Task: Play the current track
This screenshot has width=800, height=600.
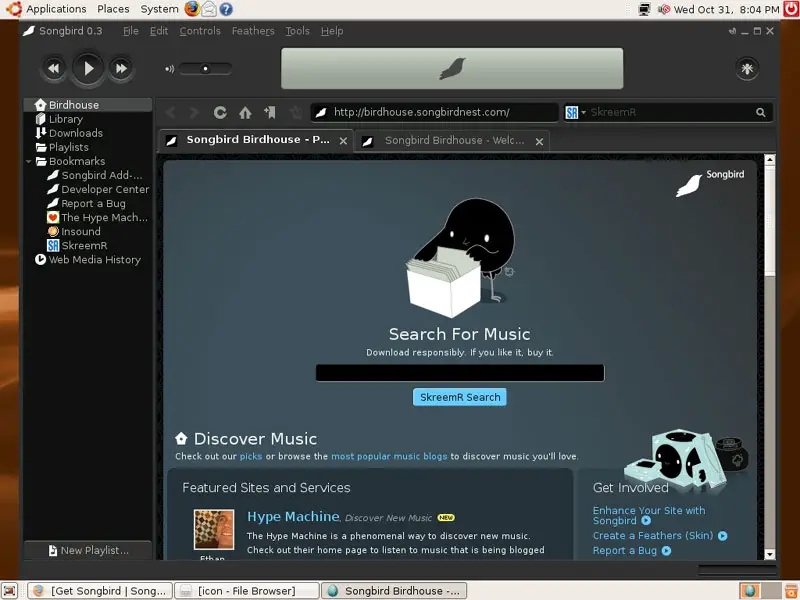Action: click(x=88, y=68)
